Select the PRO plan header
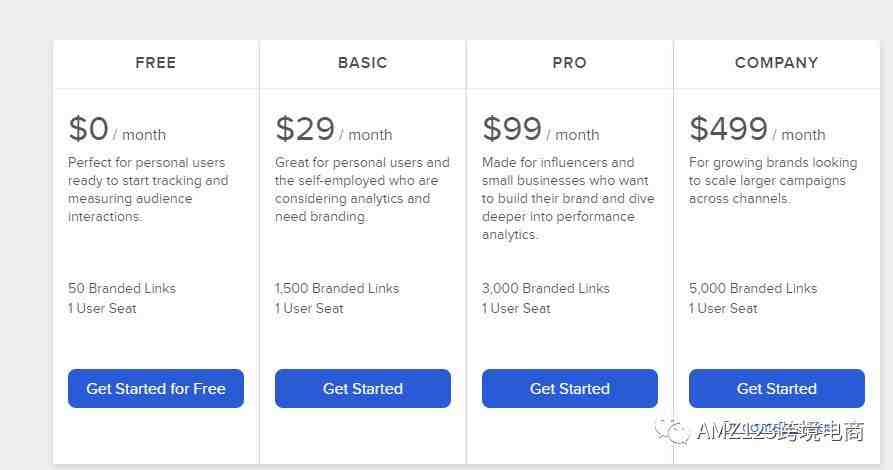Screen dimensions: 893x470 click(x=570, y=63)
